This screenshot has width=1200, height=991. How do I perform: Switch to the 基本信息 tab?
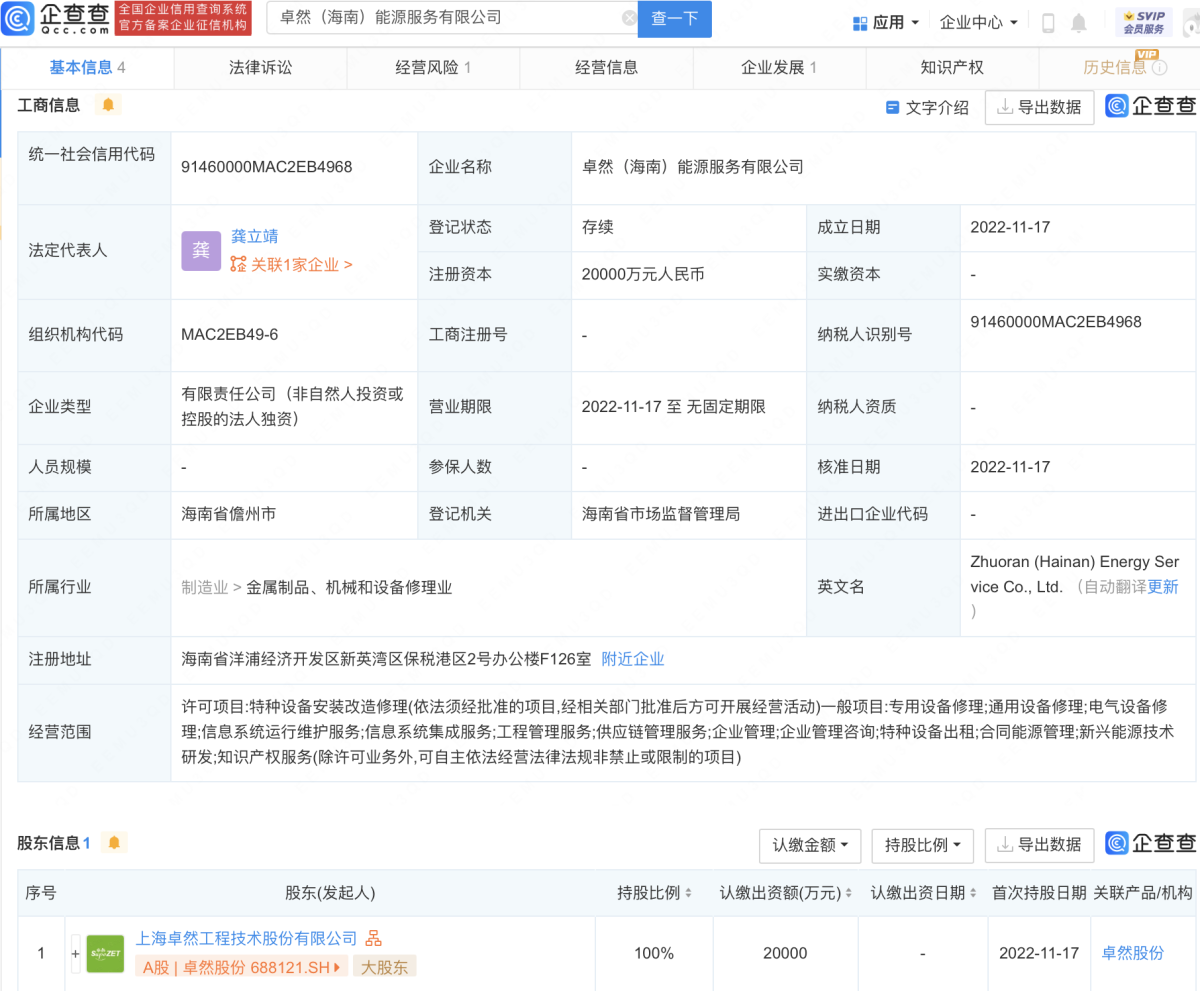click(x=87, y=68)
